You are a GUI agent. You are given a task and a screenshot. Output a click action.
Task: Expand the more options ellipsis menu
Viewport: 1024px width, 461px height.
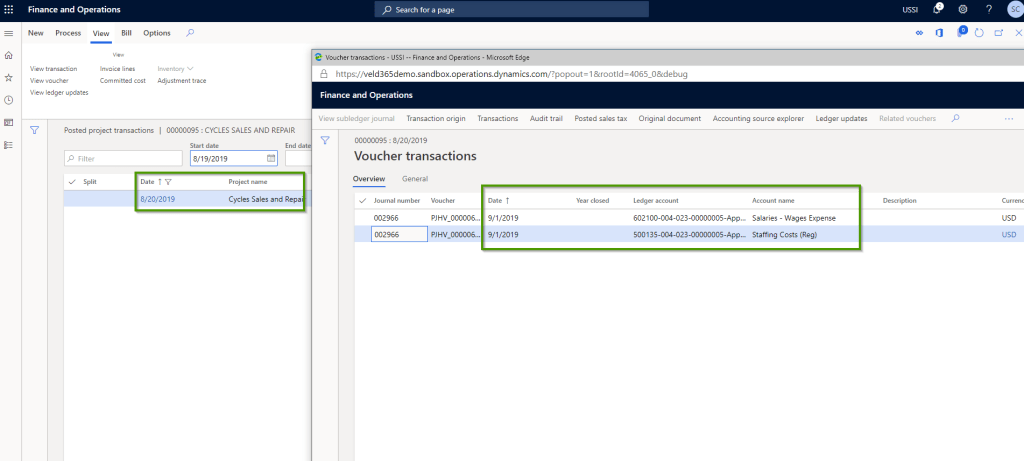1008,118
